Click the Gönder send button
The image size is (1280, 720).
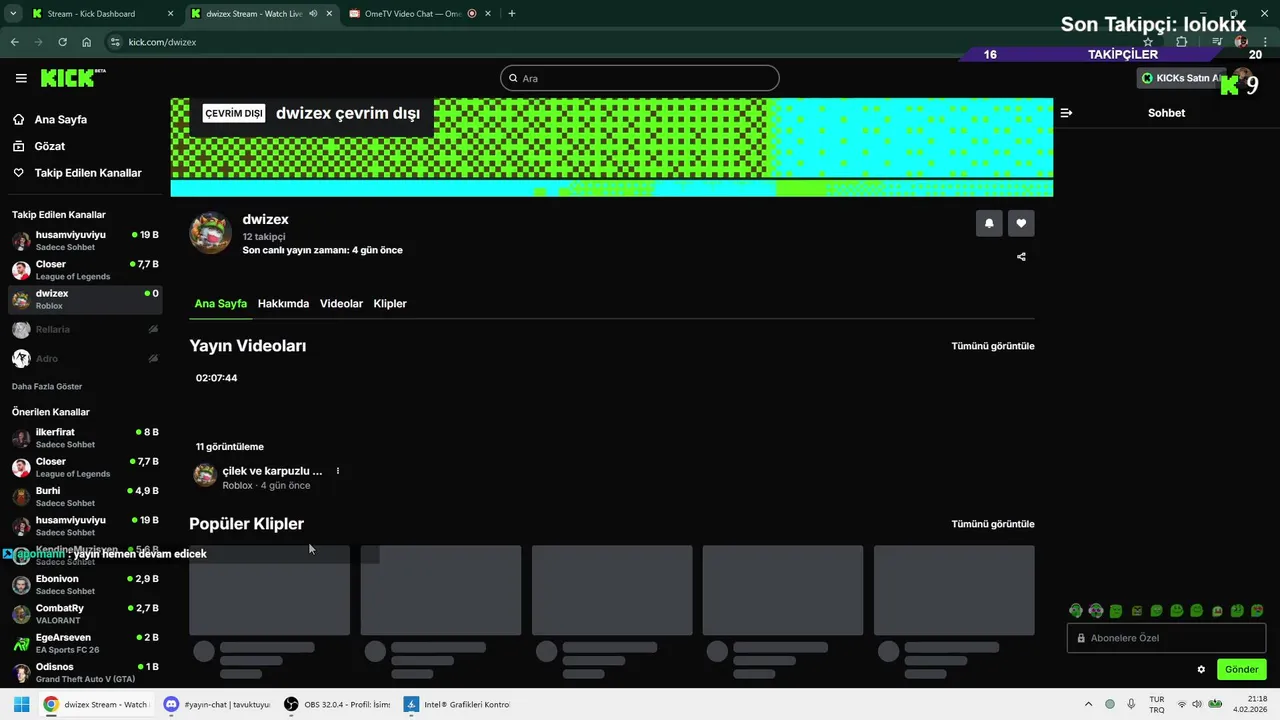pyautogui.click(x=1241, y=669)
